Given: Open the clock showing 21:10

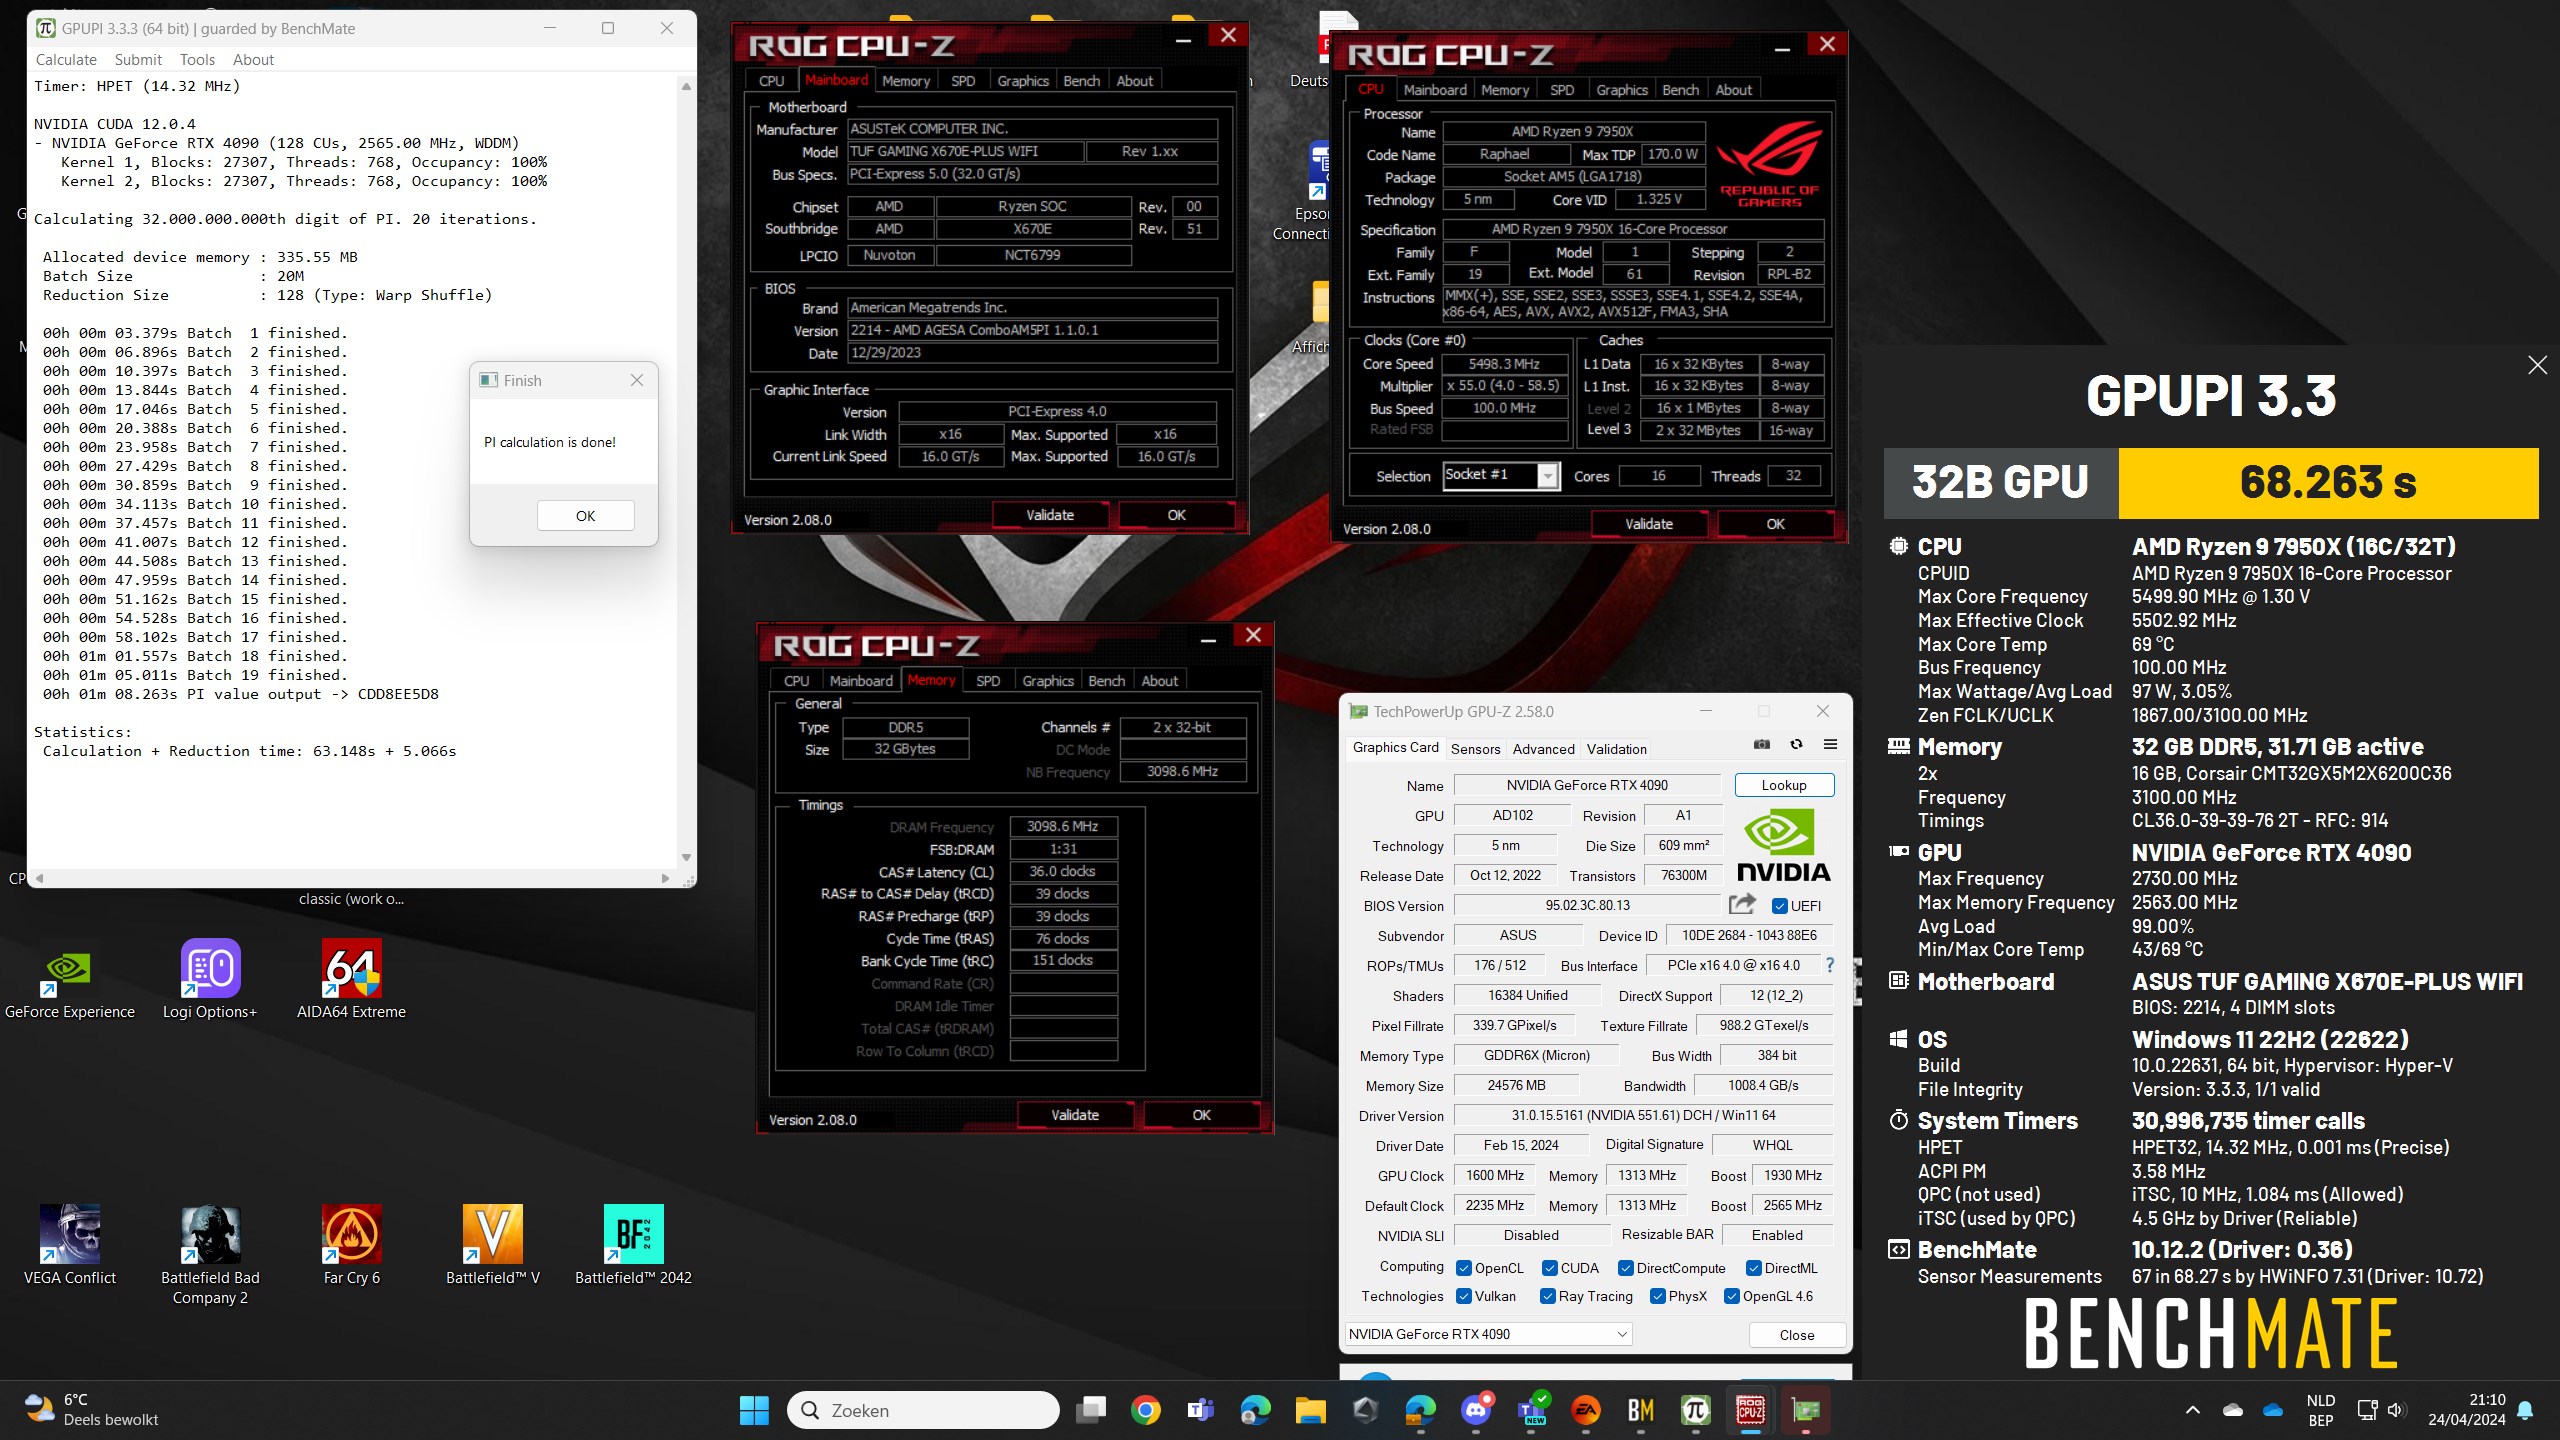Looking at the screenshot, I should pyautogui.click(x=2467, y=1410).
